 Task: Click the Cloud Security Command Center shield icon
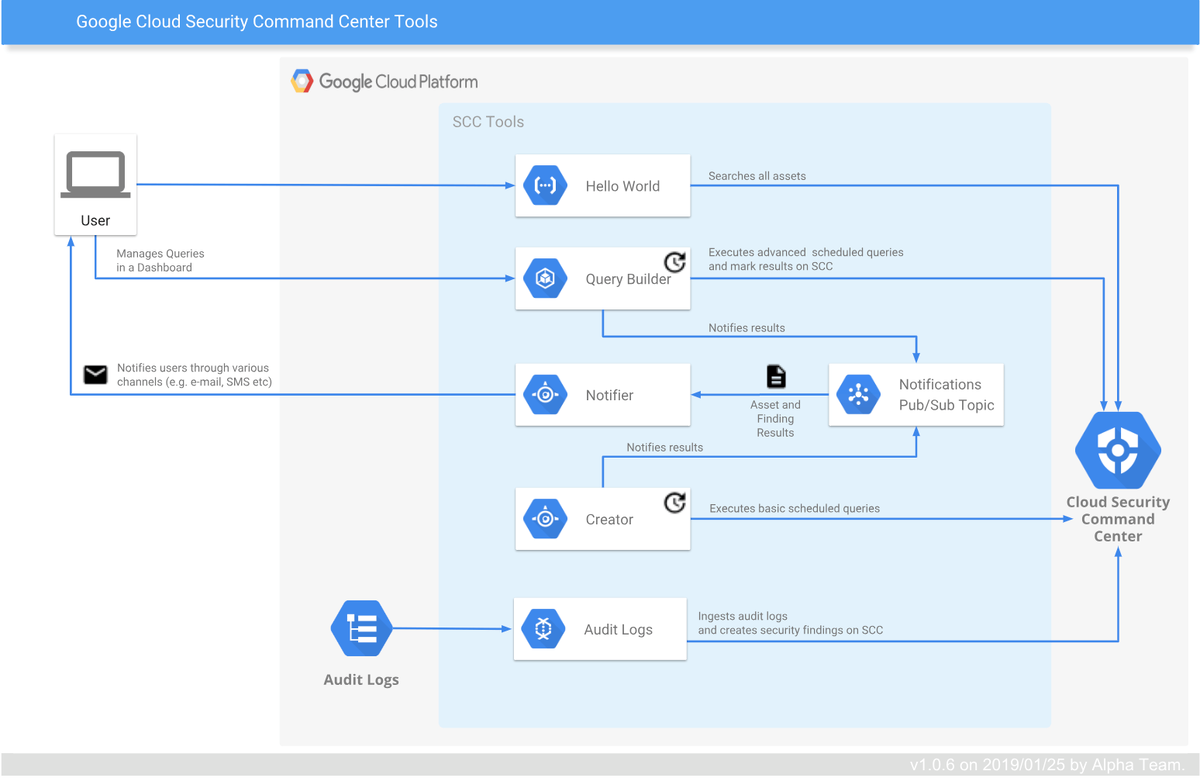[x=1117, y=450]
